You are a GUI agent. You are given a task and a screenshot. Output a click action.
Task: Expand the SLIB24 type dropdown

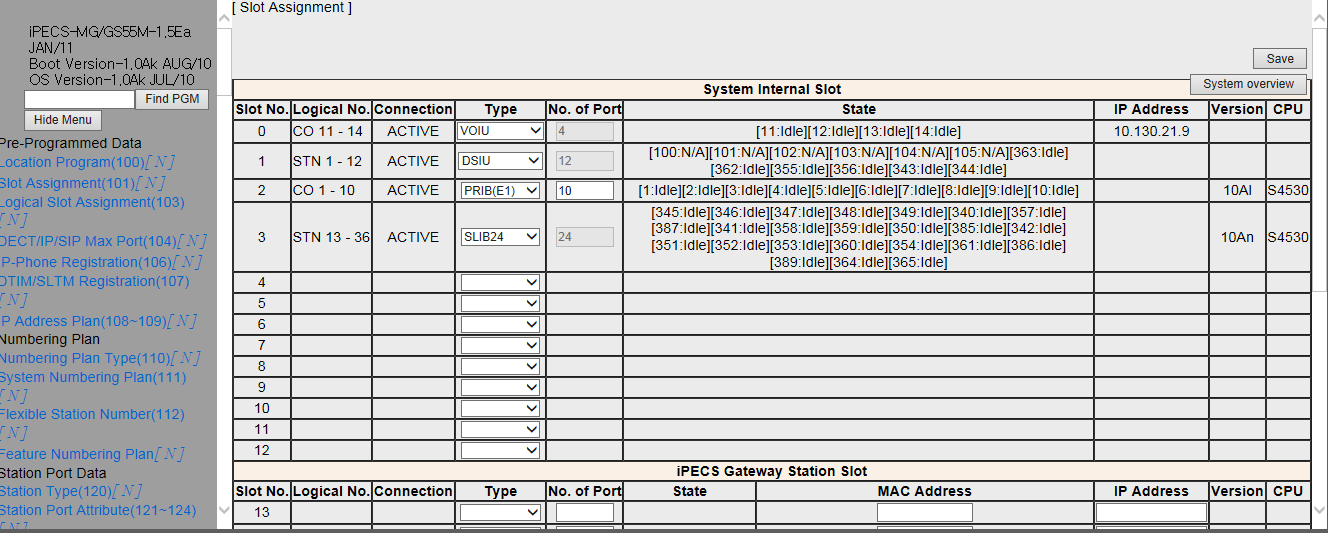click(x=500, y=237)
